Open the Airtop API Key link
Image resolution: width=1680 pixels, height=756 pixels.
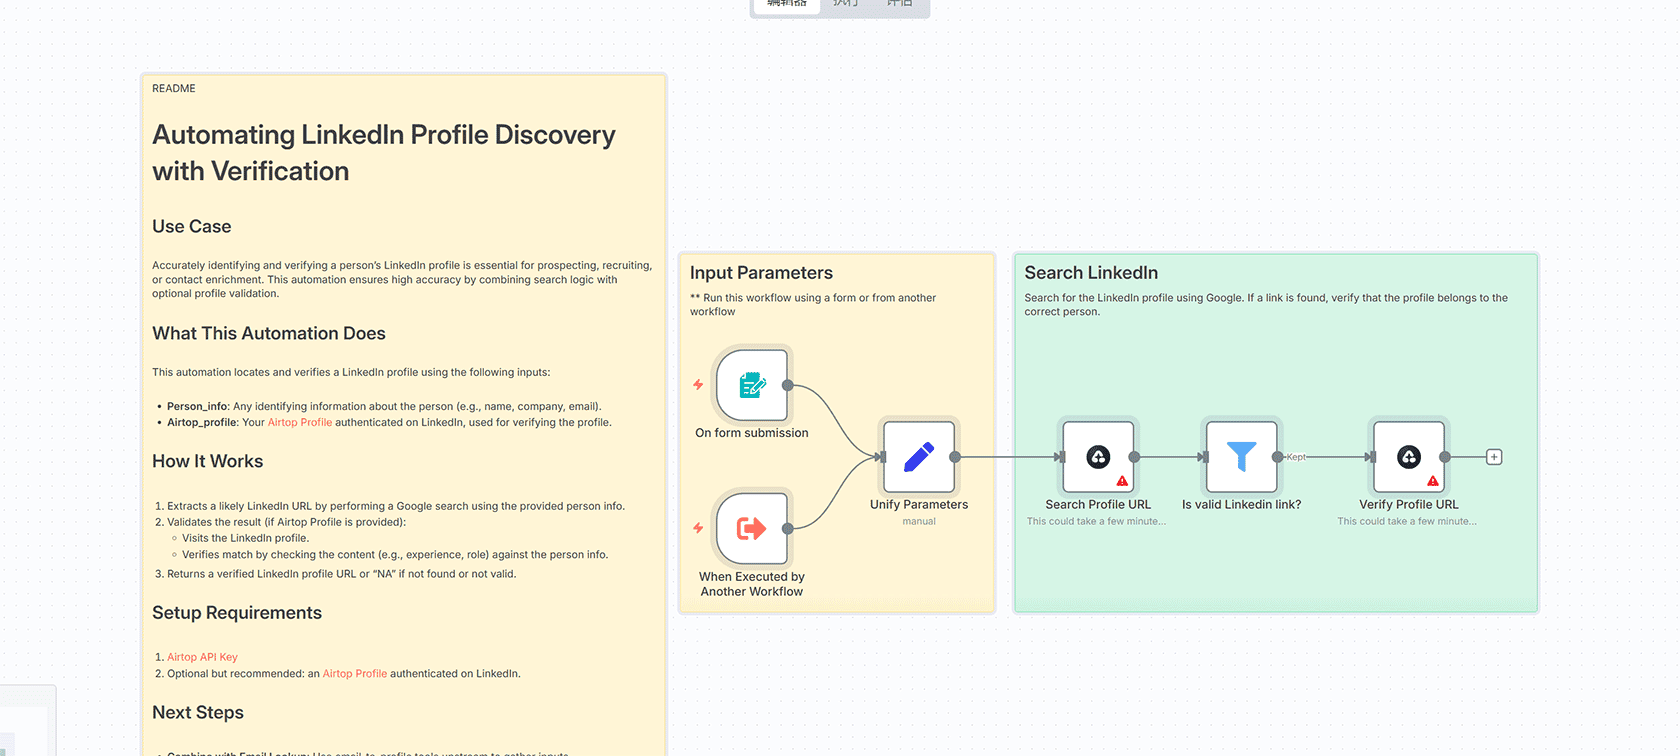(202, 657)
